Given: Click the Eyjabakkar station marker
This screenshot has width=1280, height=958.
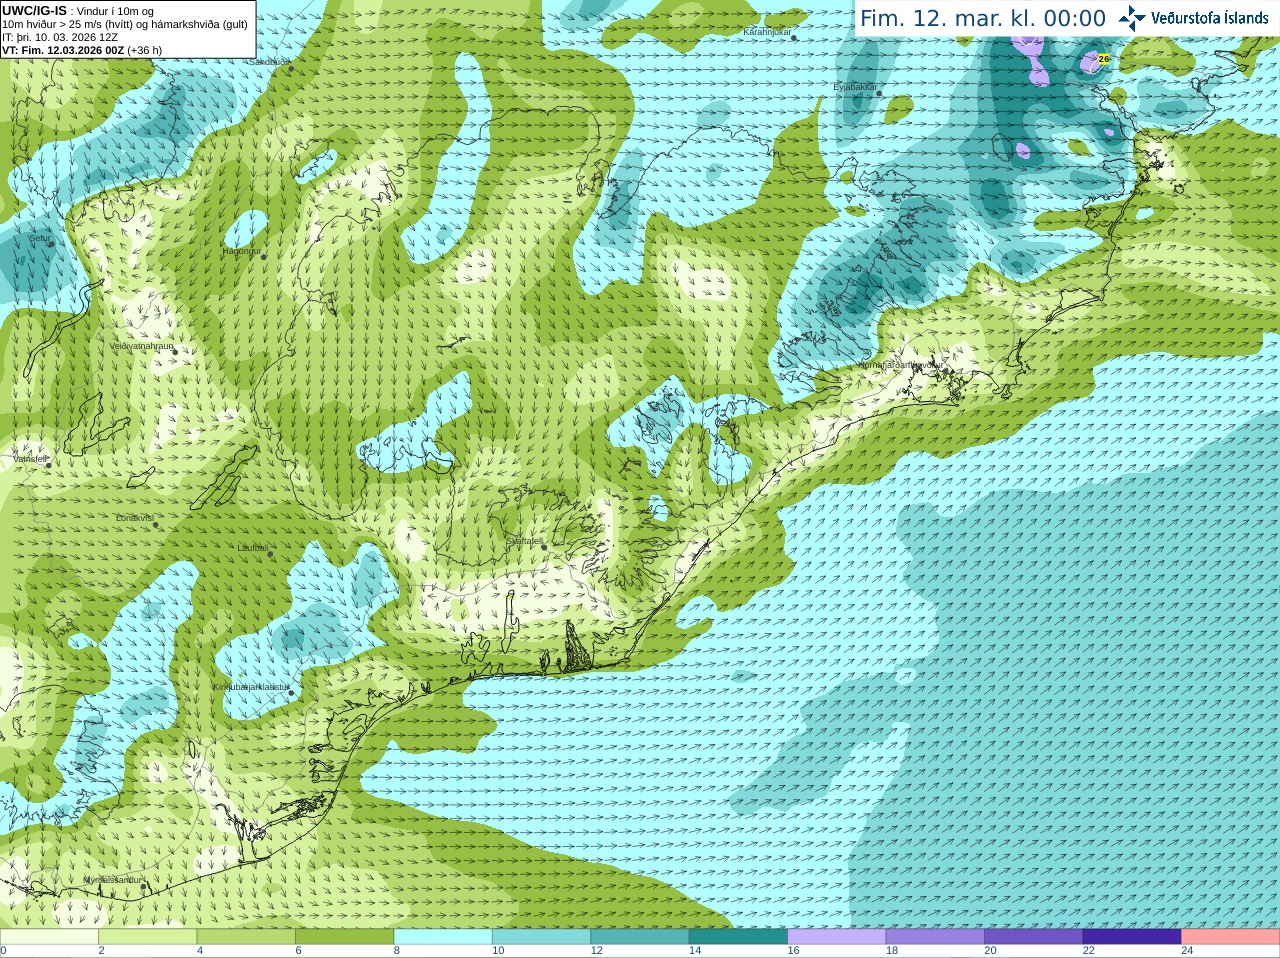Looking at the screenshot, I should pyautogui.click(x=879, y=94).
